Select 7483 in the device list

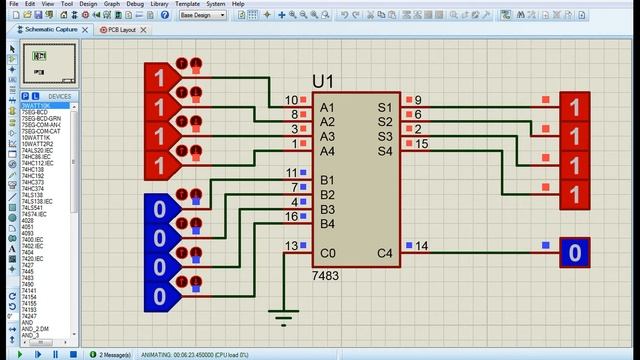pos(27,278)
